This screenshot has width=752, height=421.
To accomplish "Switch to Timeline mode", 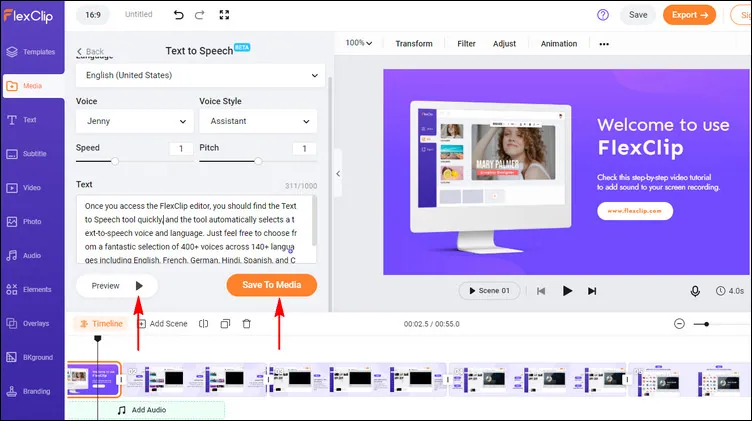I will point(101,324).
